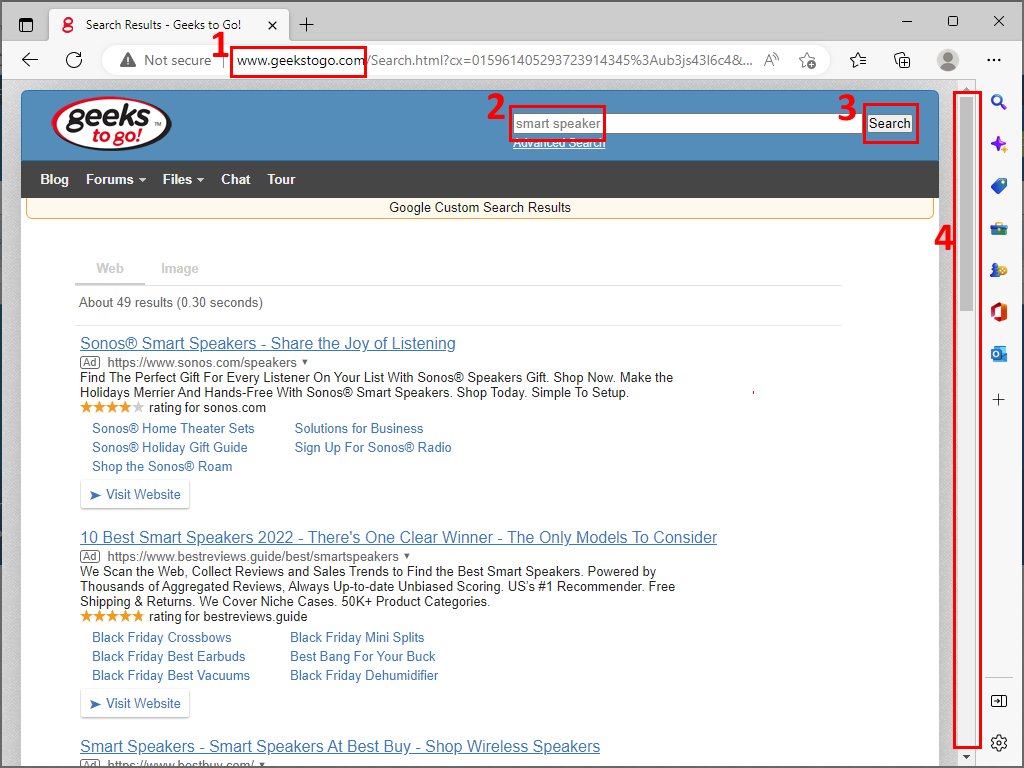This screenshot has height=768, width=1024.
Task: Click the browser address bar URL
Action: tap(494, 60)
